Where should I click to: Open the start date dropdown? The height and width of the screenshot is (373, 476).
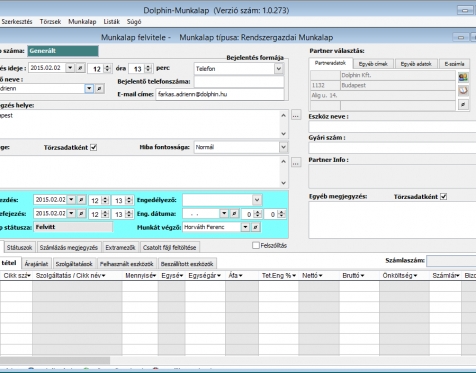point(71,200)
